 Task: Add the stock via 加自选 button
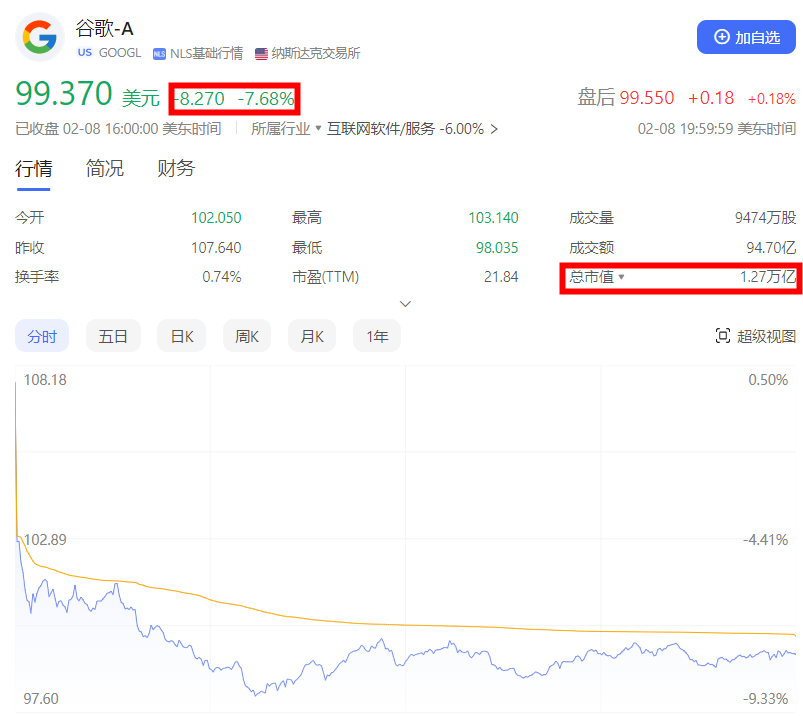click(746, 37)
